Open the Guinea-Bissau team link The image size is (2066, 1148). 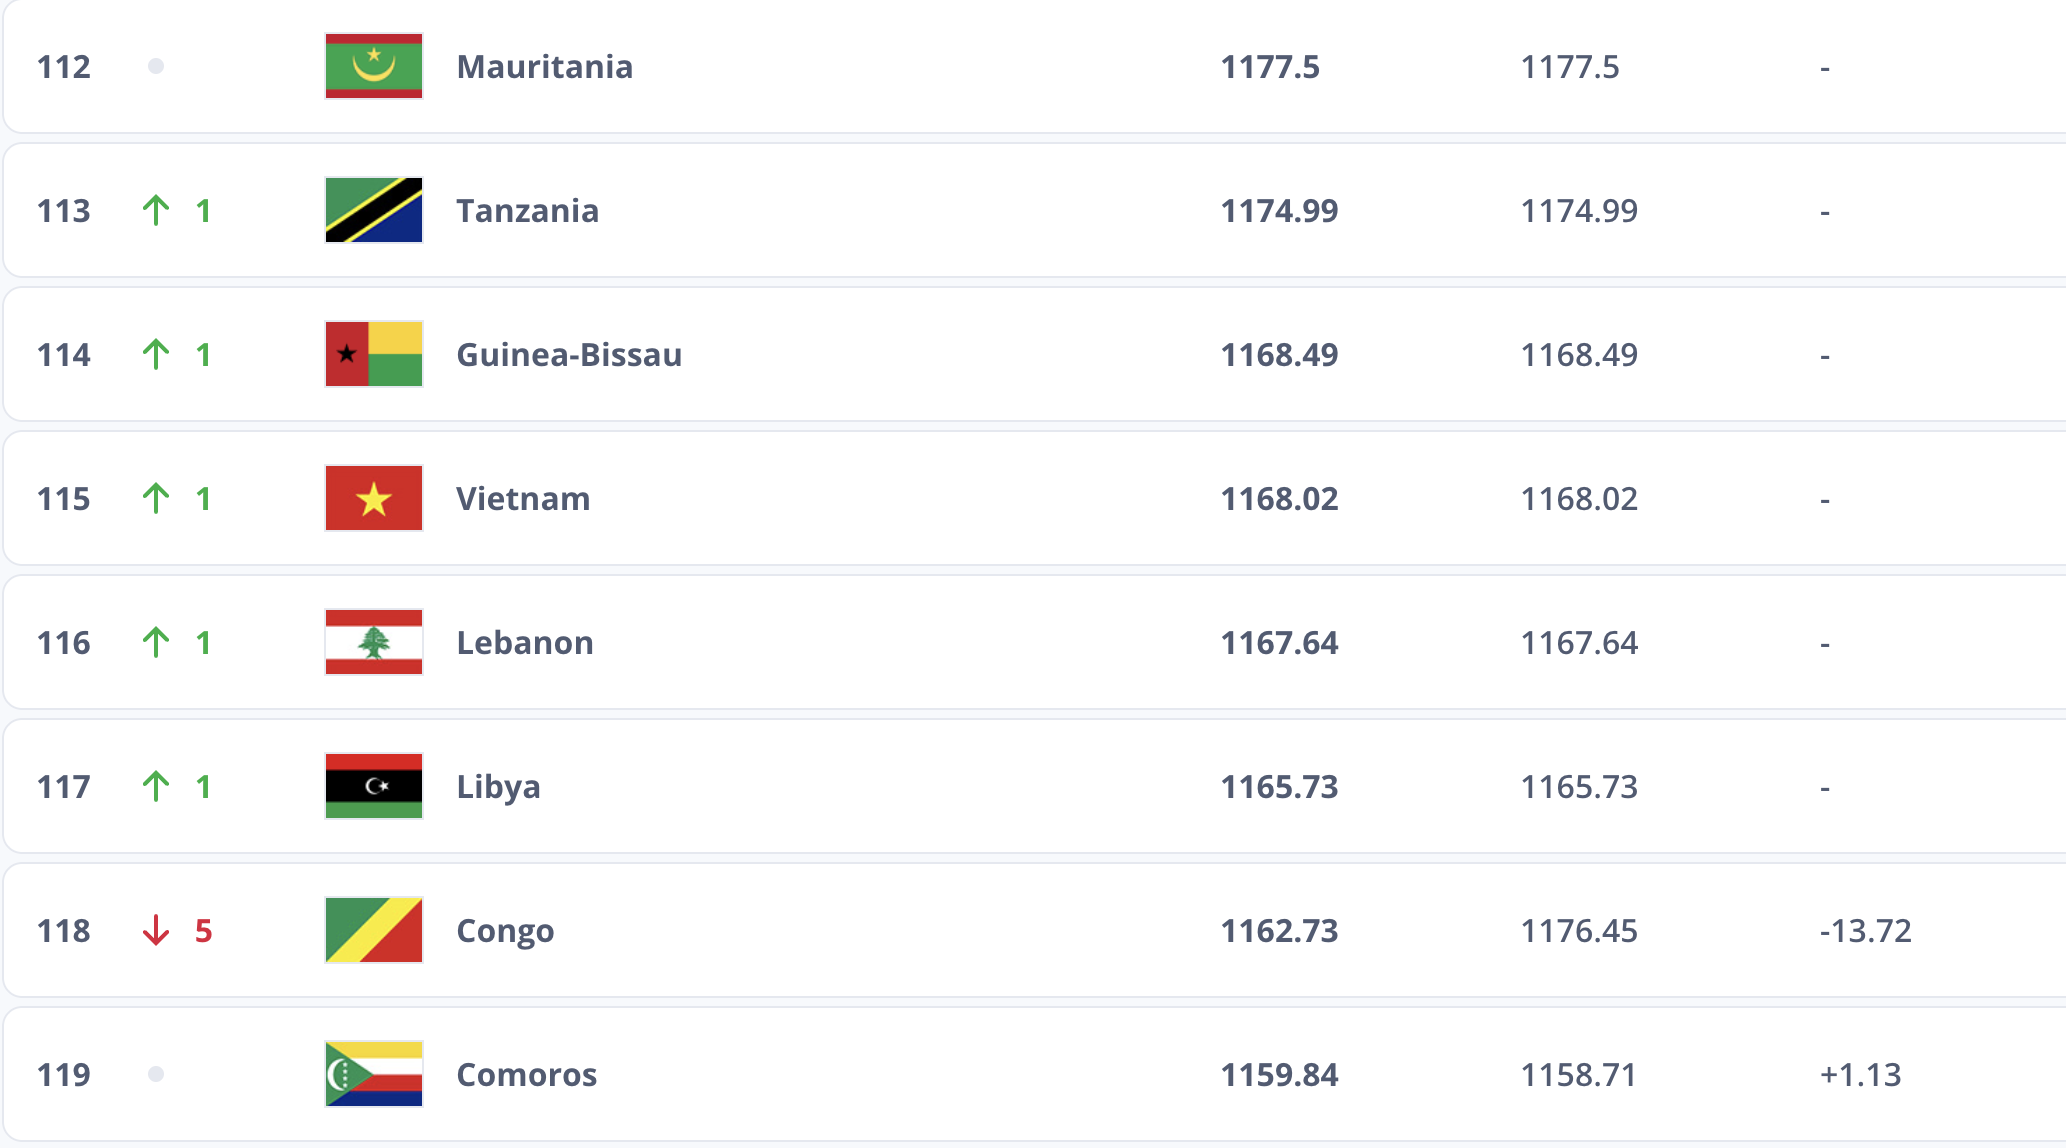(x=569, y=355)
